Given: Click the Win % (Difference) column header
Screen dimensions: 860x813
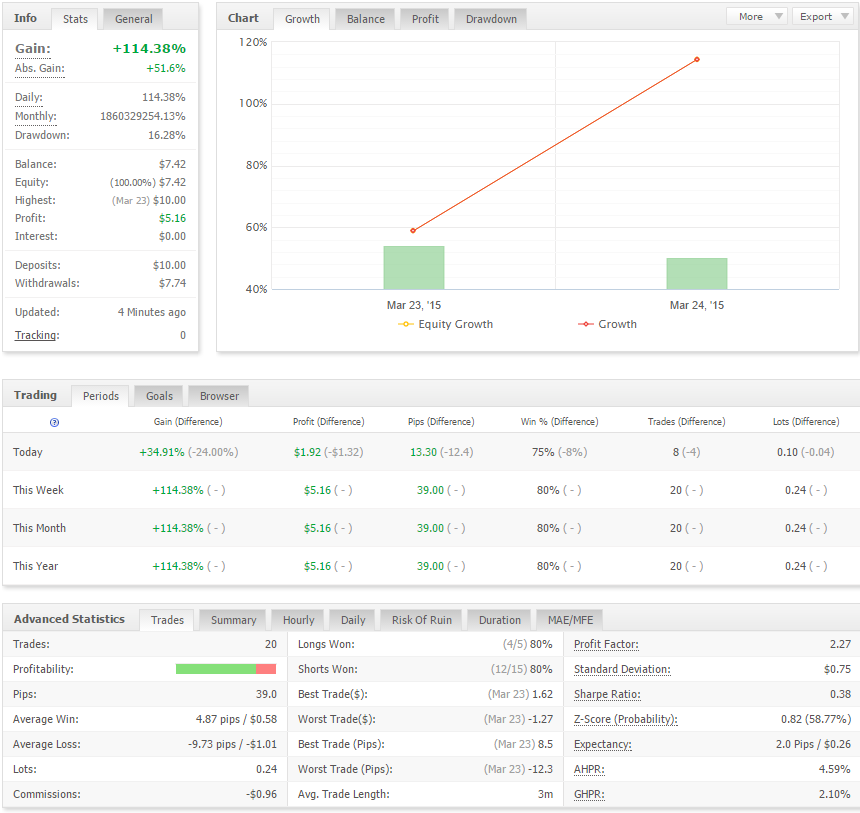Looking at the screenshot, I should tap(559, 422).
